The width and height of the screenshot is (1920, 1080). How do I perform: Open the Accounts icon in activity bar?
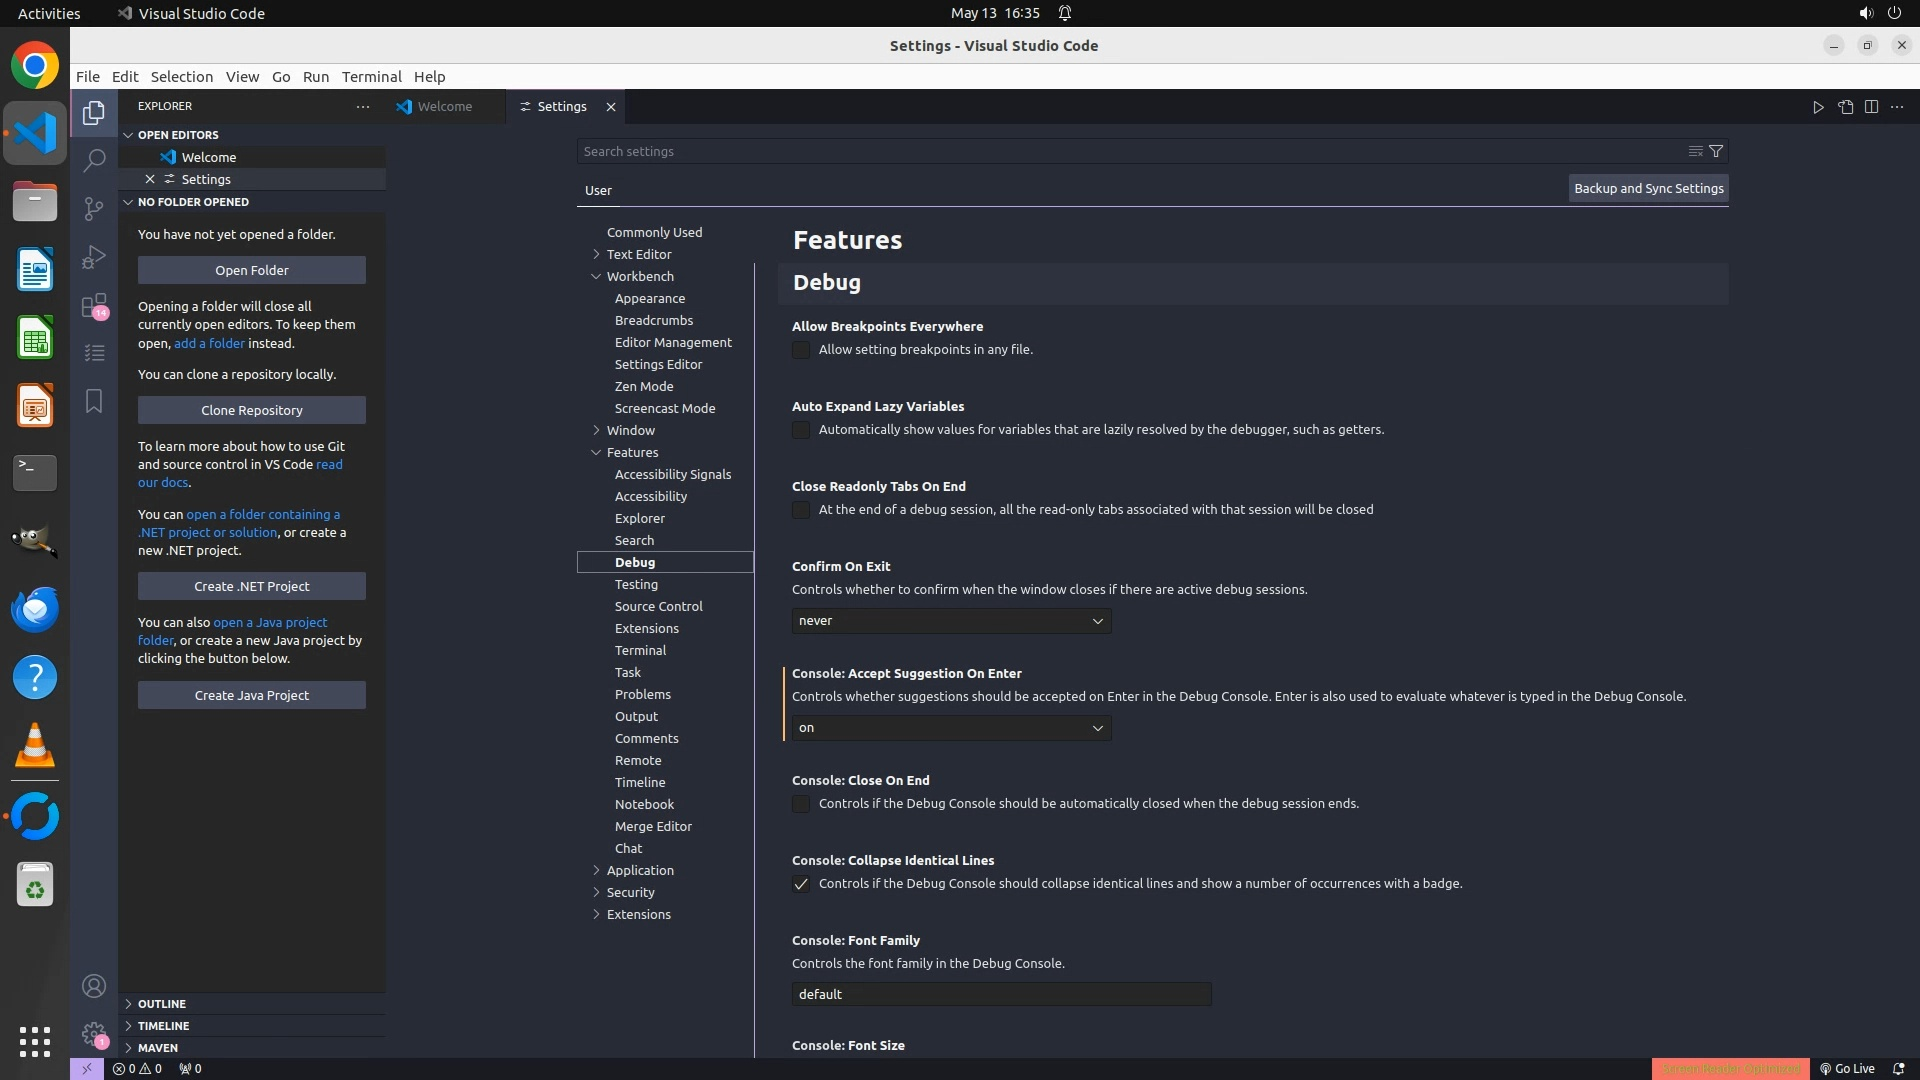pos(94,986)
